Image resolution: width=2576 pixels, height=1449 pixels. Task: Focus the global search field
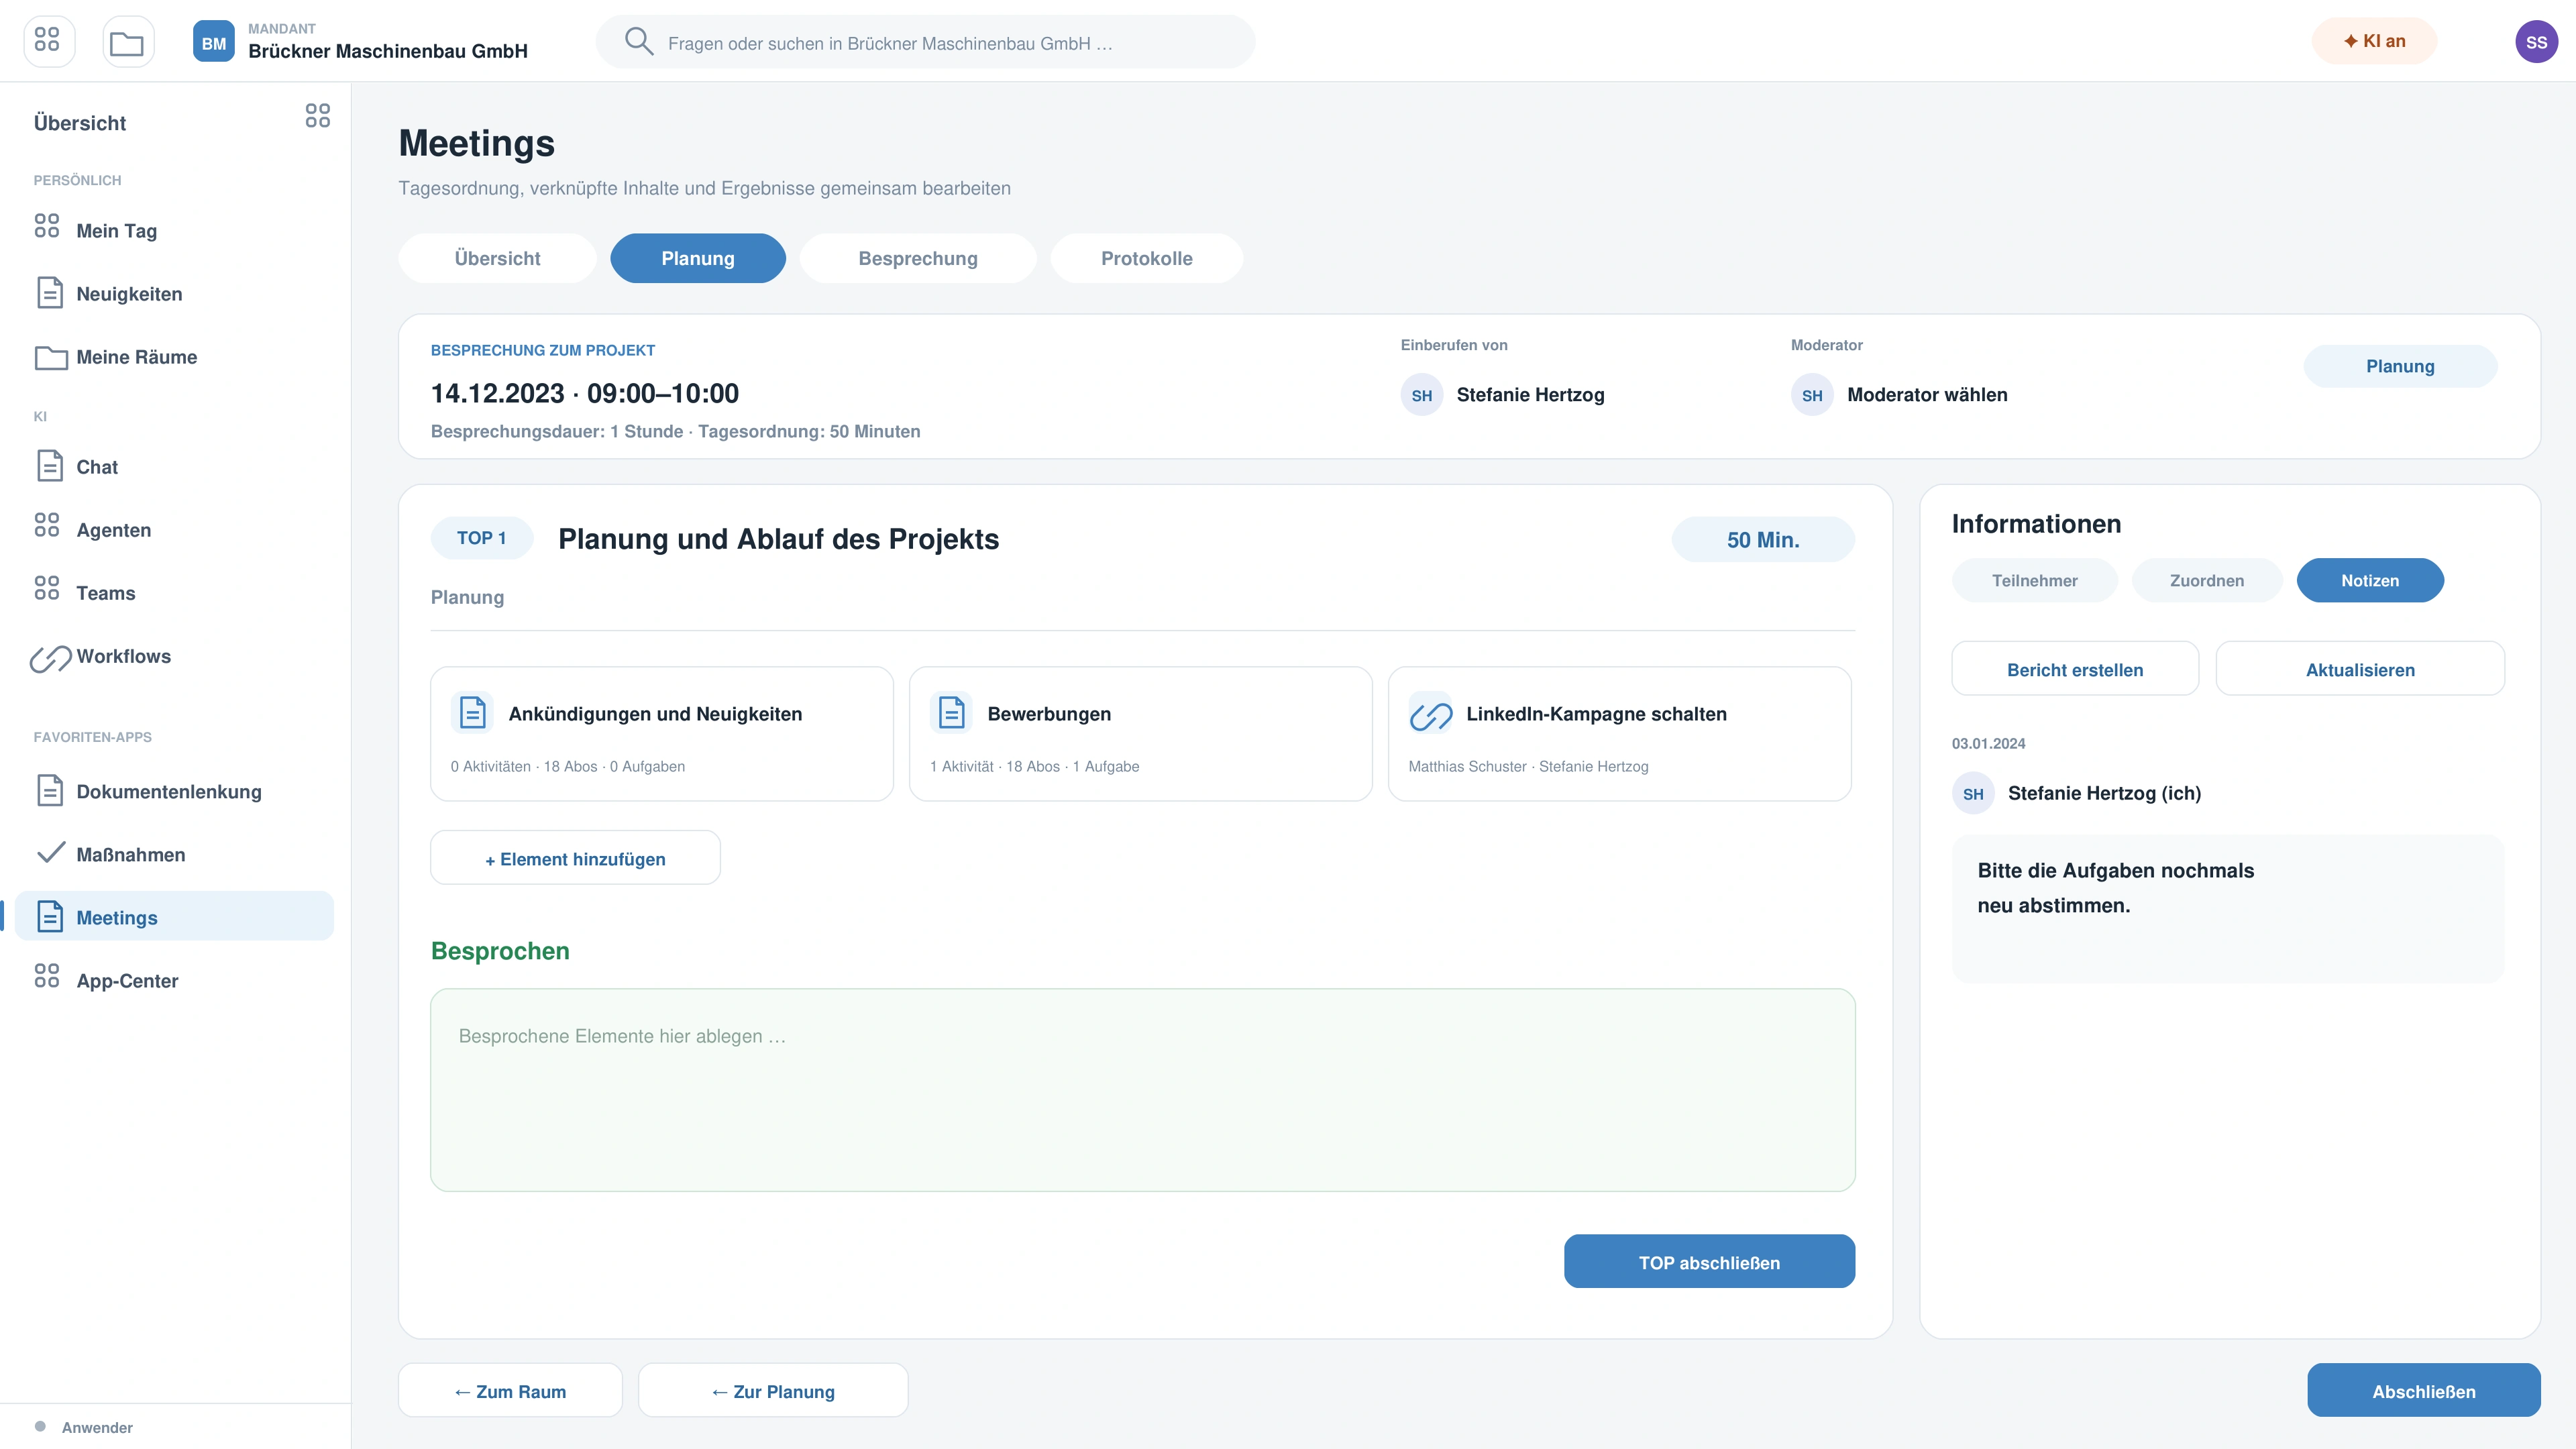pyautogui.click(x=925, y=42)
